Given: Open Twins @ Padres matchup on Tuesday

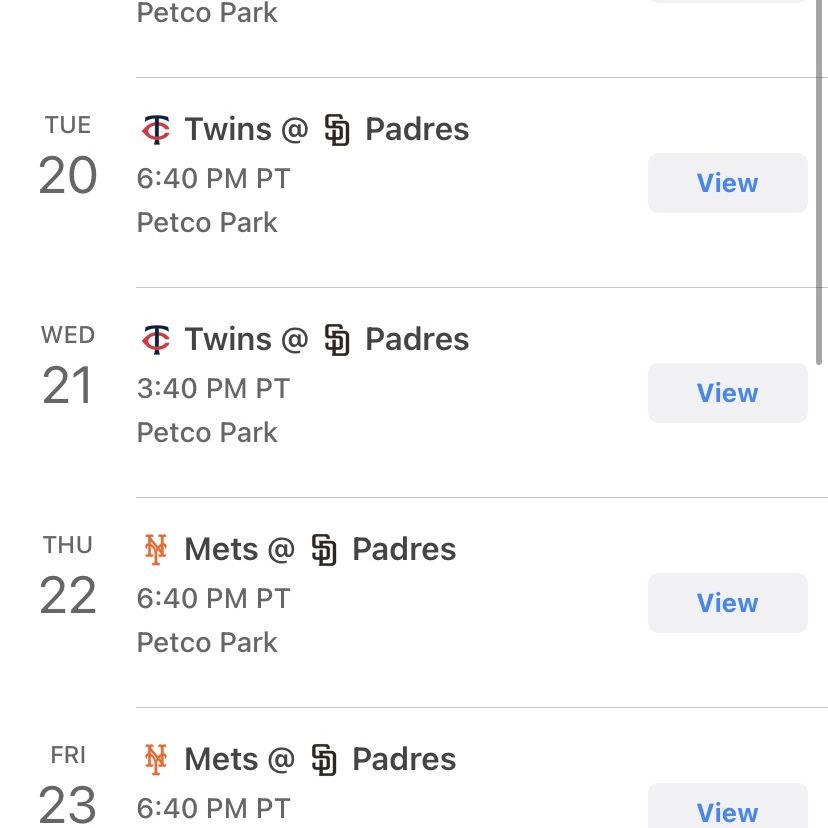Looking at the screenshot, I should pos(305,129).
